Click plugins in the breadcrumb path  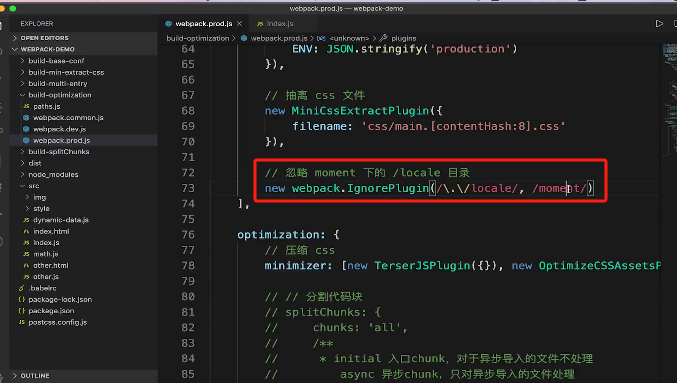tap(404, 38)
